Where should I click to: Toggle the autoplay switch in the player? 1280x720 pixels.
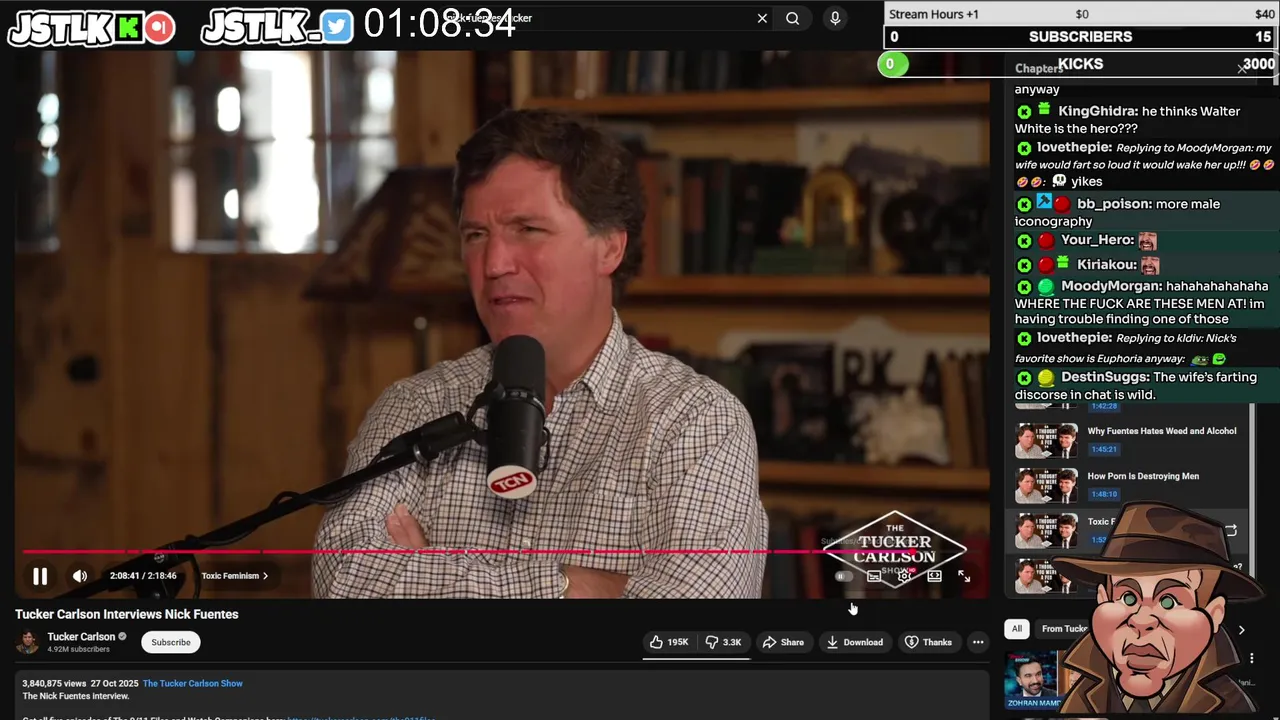tap(843, 576)
